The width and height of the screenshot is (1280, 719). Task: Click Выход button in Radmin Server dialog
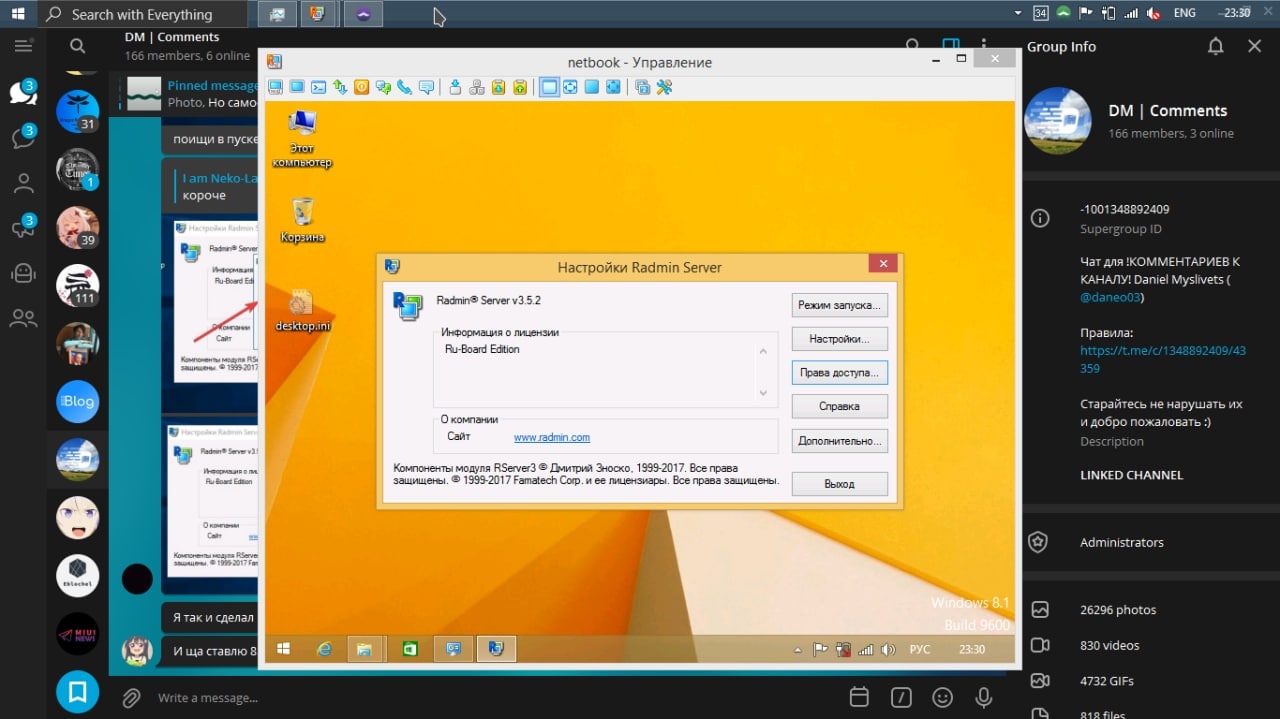(839, 484)
